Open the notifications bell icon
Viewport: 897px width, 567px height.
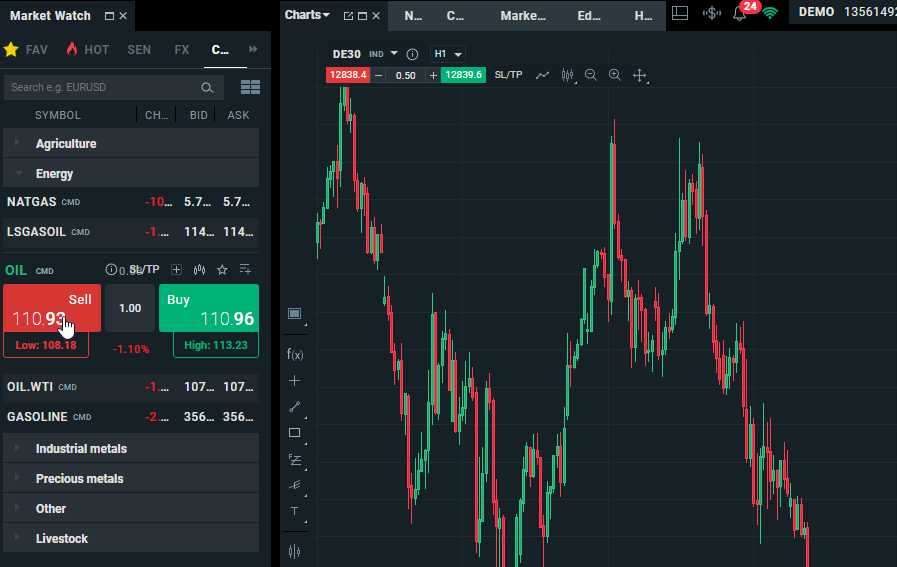pyautogui.click(x=740, y=13)
